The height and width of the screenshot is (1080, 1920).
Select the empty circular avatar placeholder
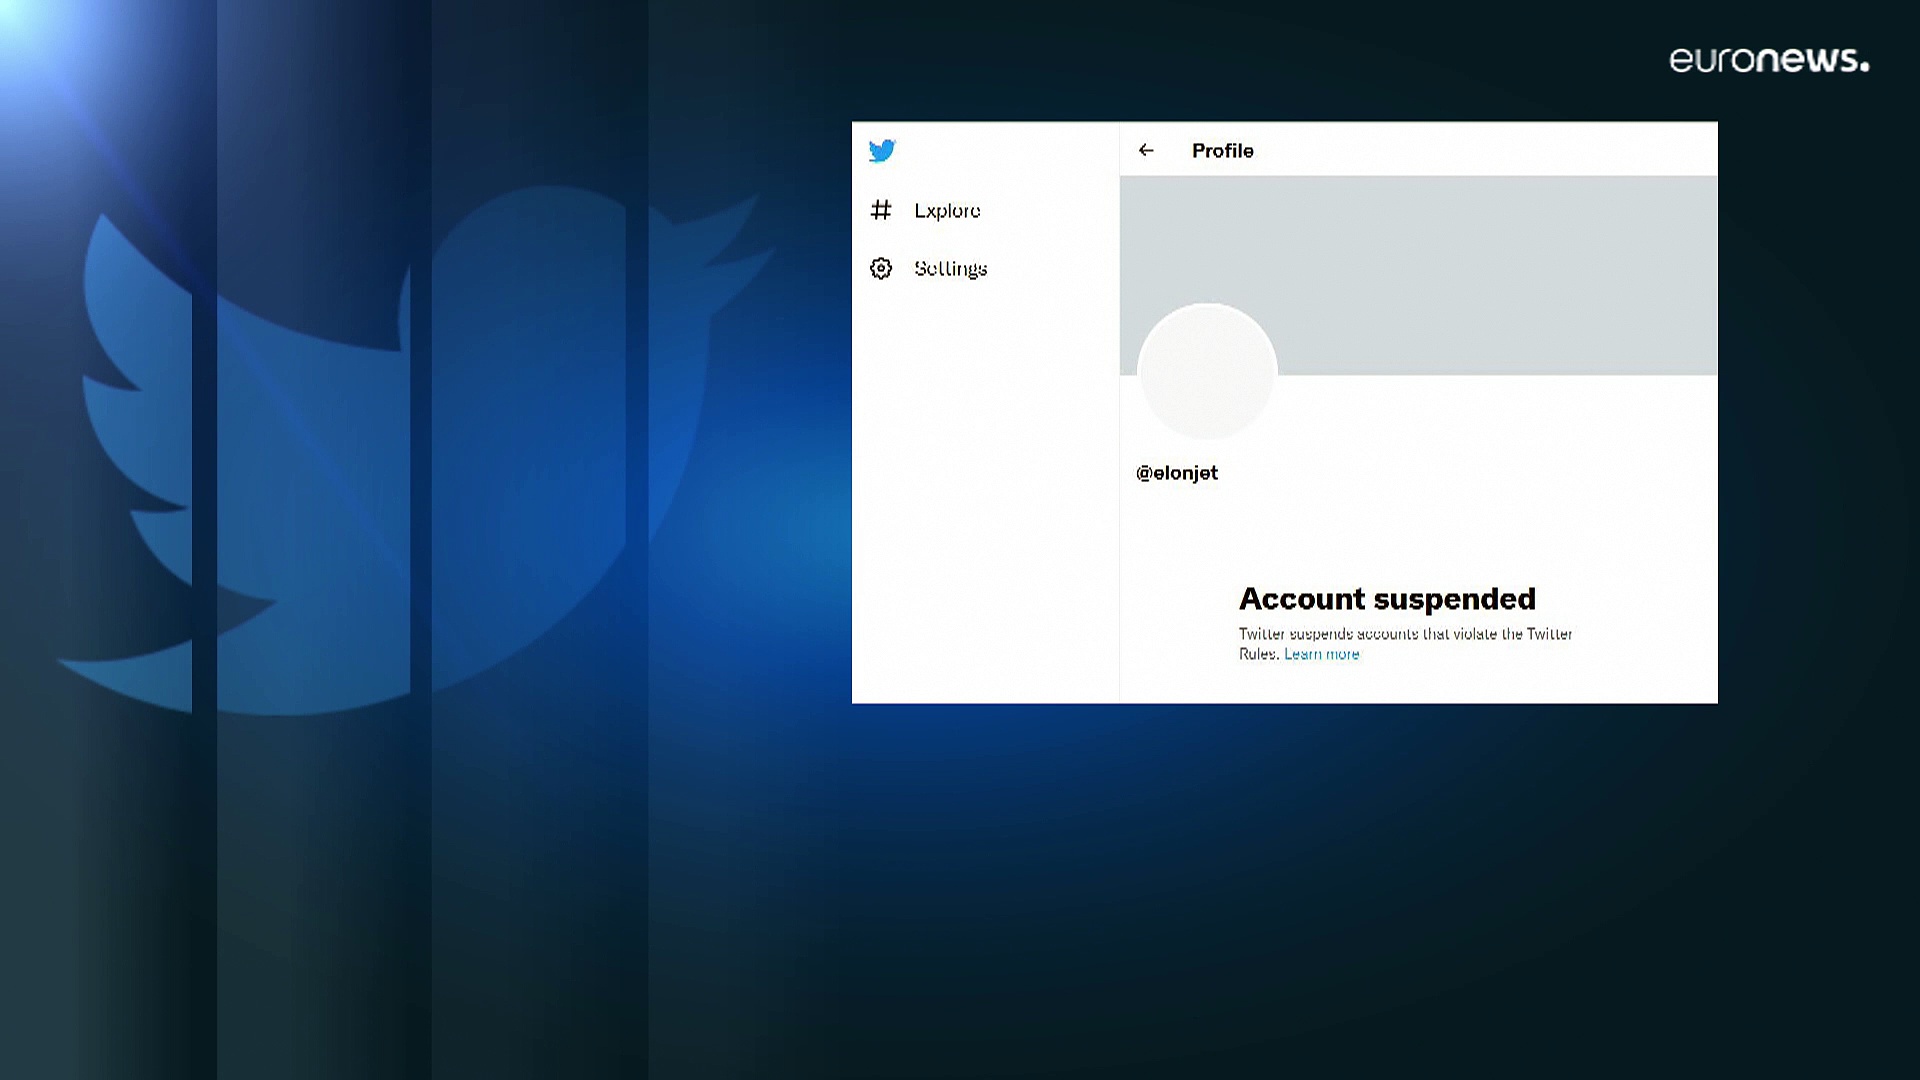[x=1208, y=372]
